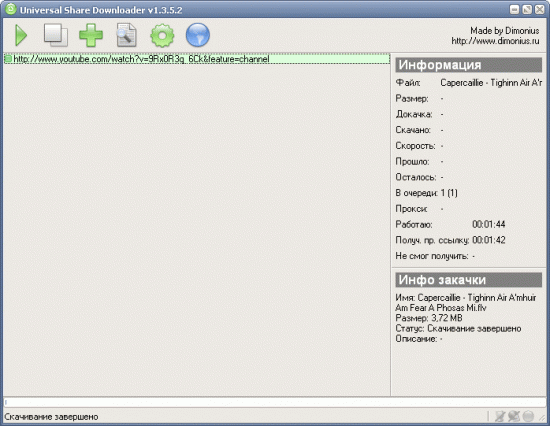
Task: Click the green status square beside the URL
Action: tap(8, 59)
